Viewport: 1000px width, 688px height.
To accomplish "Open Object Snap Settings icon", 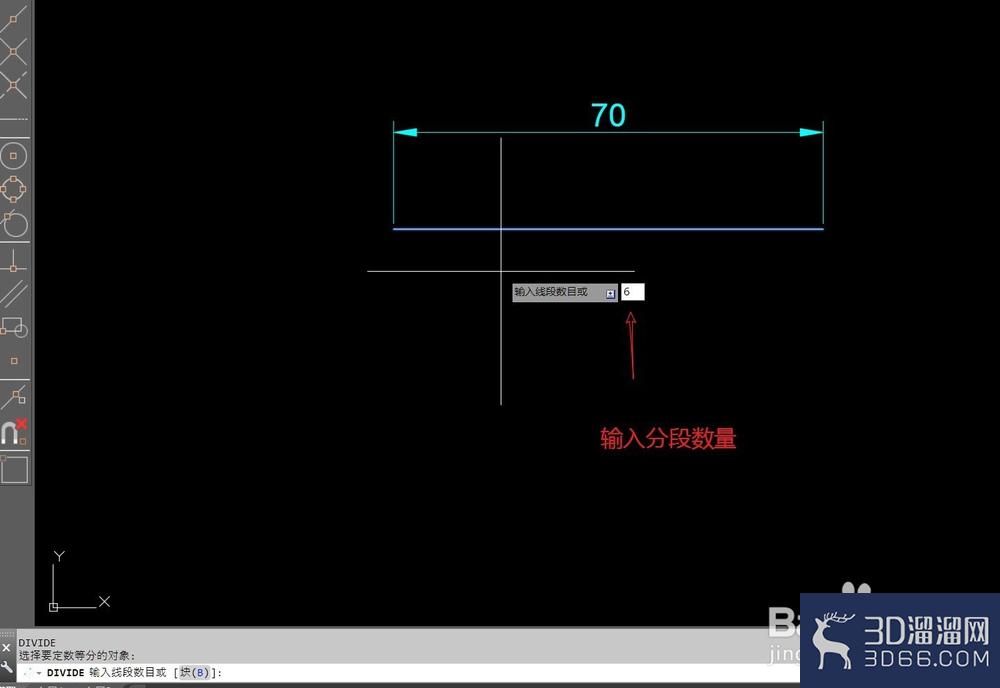I will [13, 469].
